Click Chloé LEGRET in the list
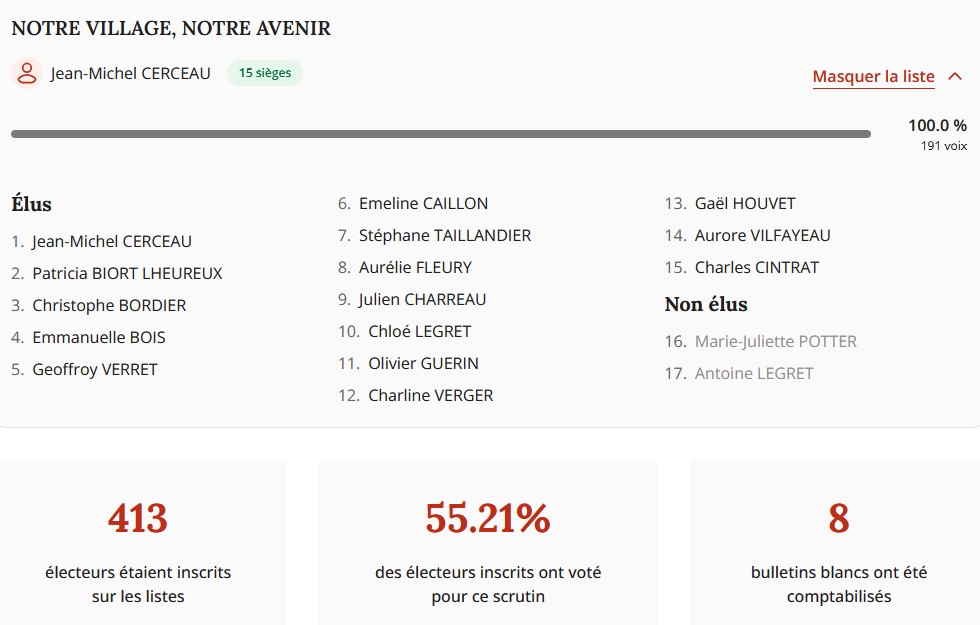Image resolution: width=980 pixels, height=625 pixels. pyautogui.click(x=419, y=331)
